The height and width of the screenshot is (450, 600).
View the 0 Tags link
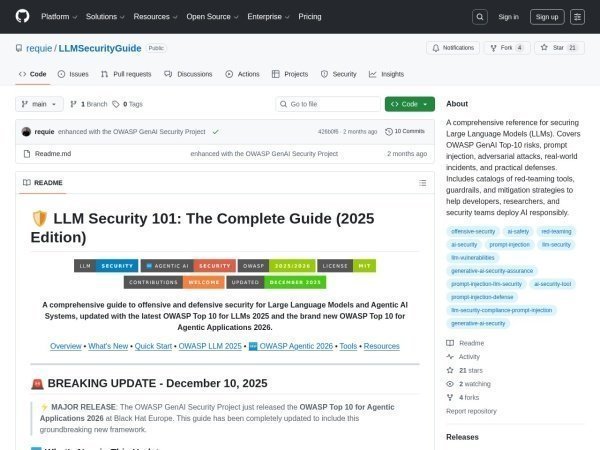point(127,104)
